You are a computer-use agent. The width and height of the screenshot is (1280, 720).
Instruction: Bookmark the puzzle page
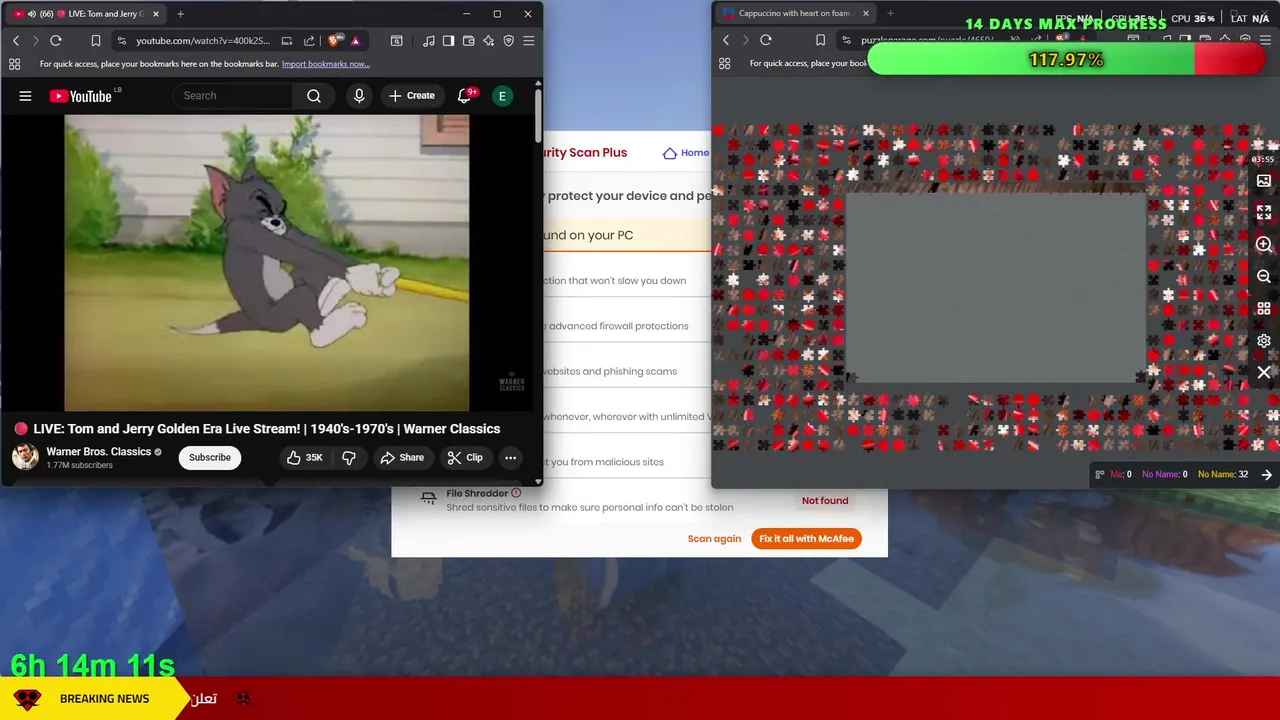820,40
